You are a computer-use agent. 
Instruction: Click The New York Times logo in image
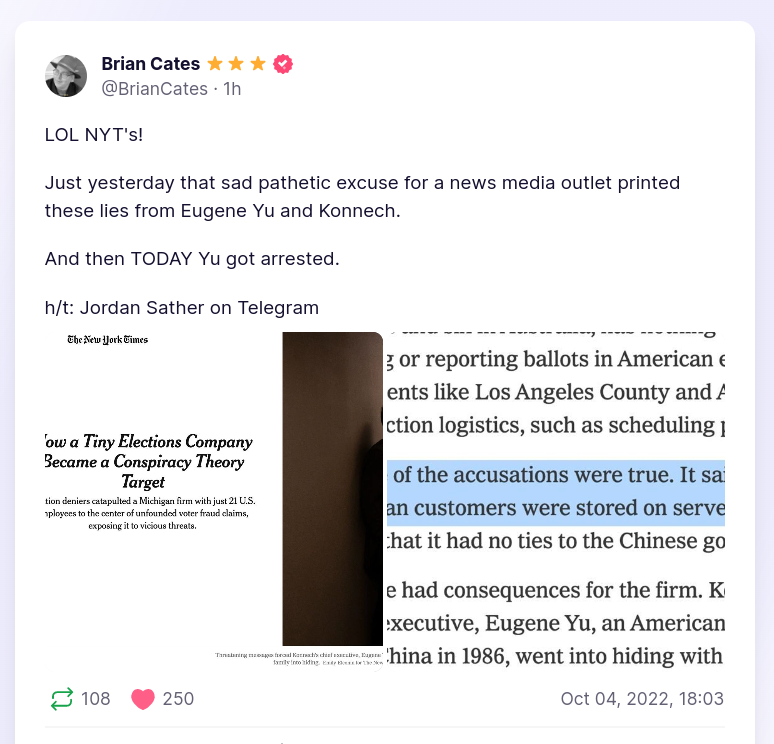point(108,340)
